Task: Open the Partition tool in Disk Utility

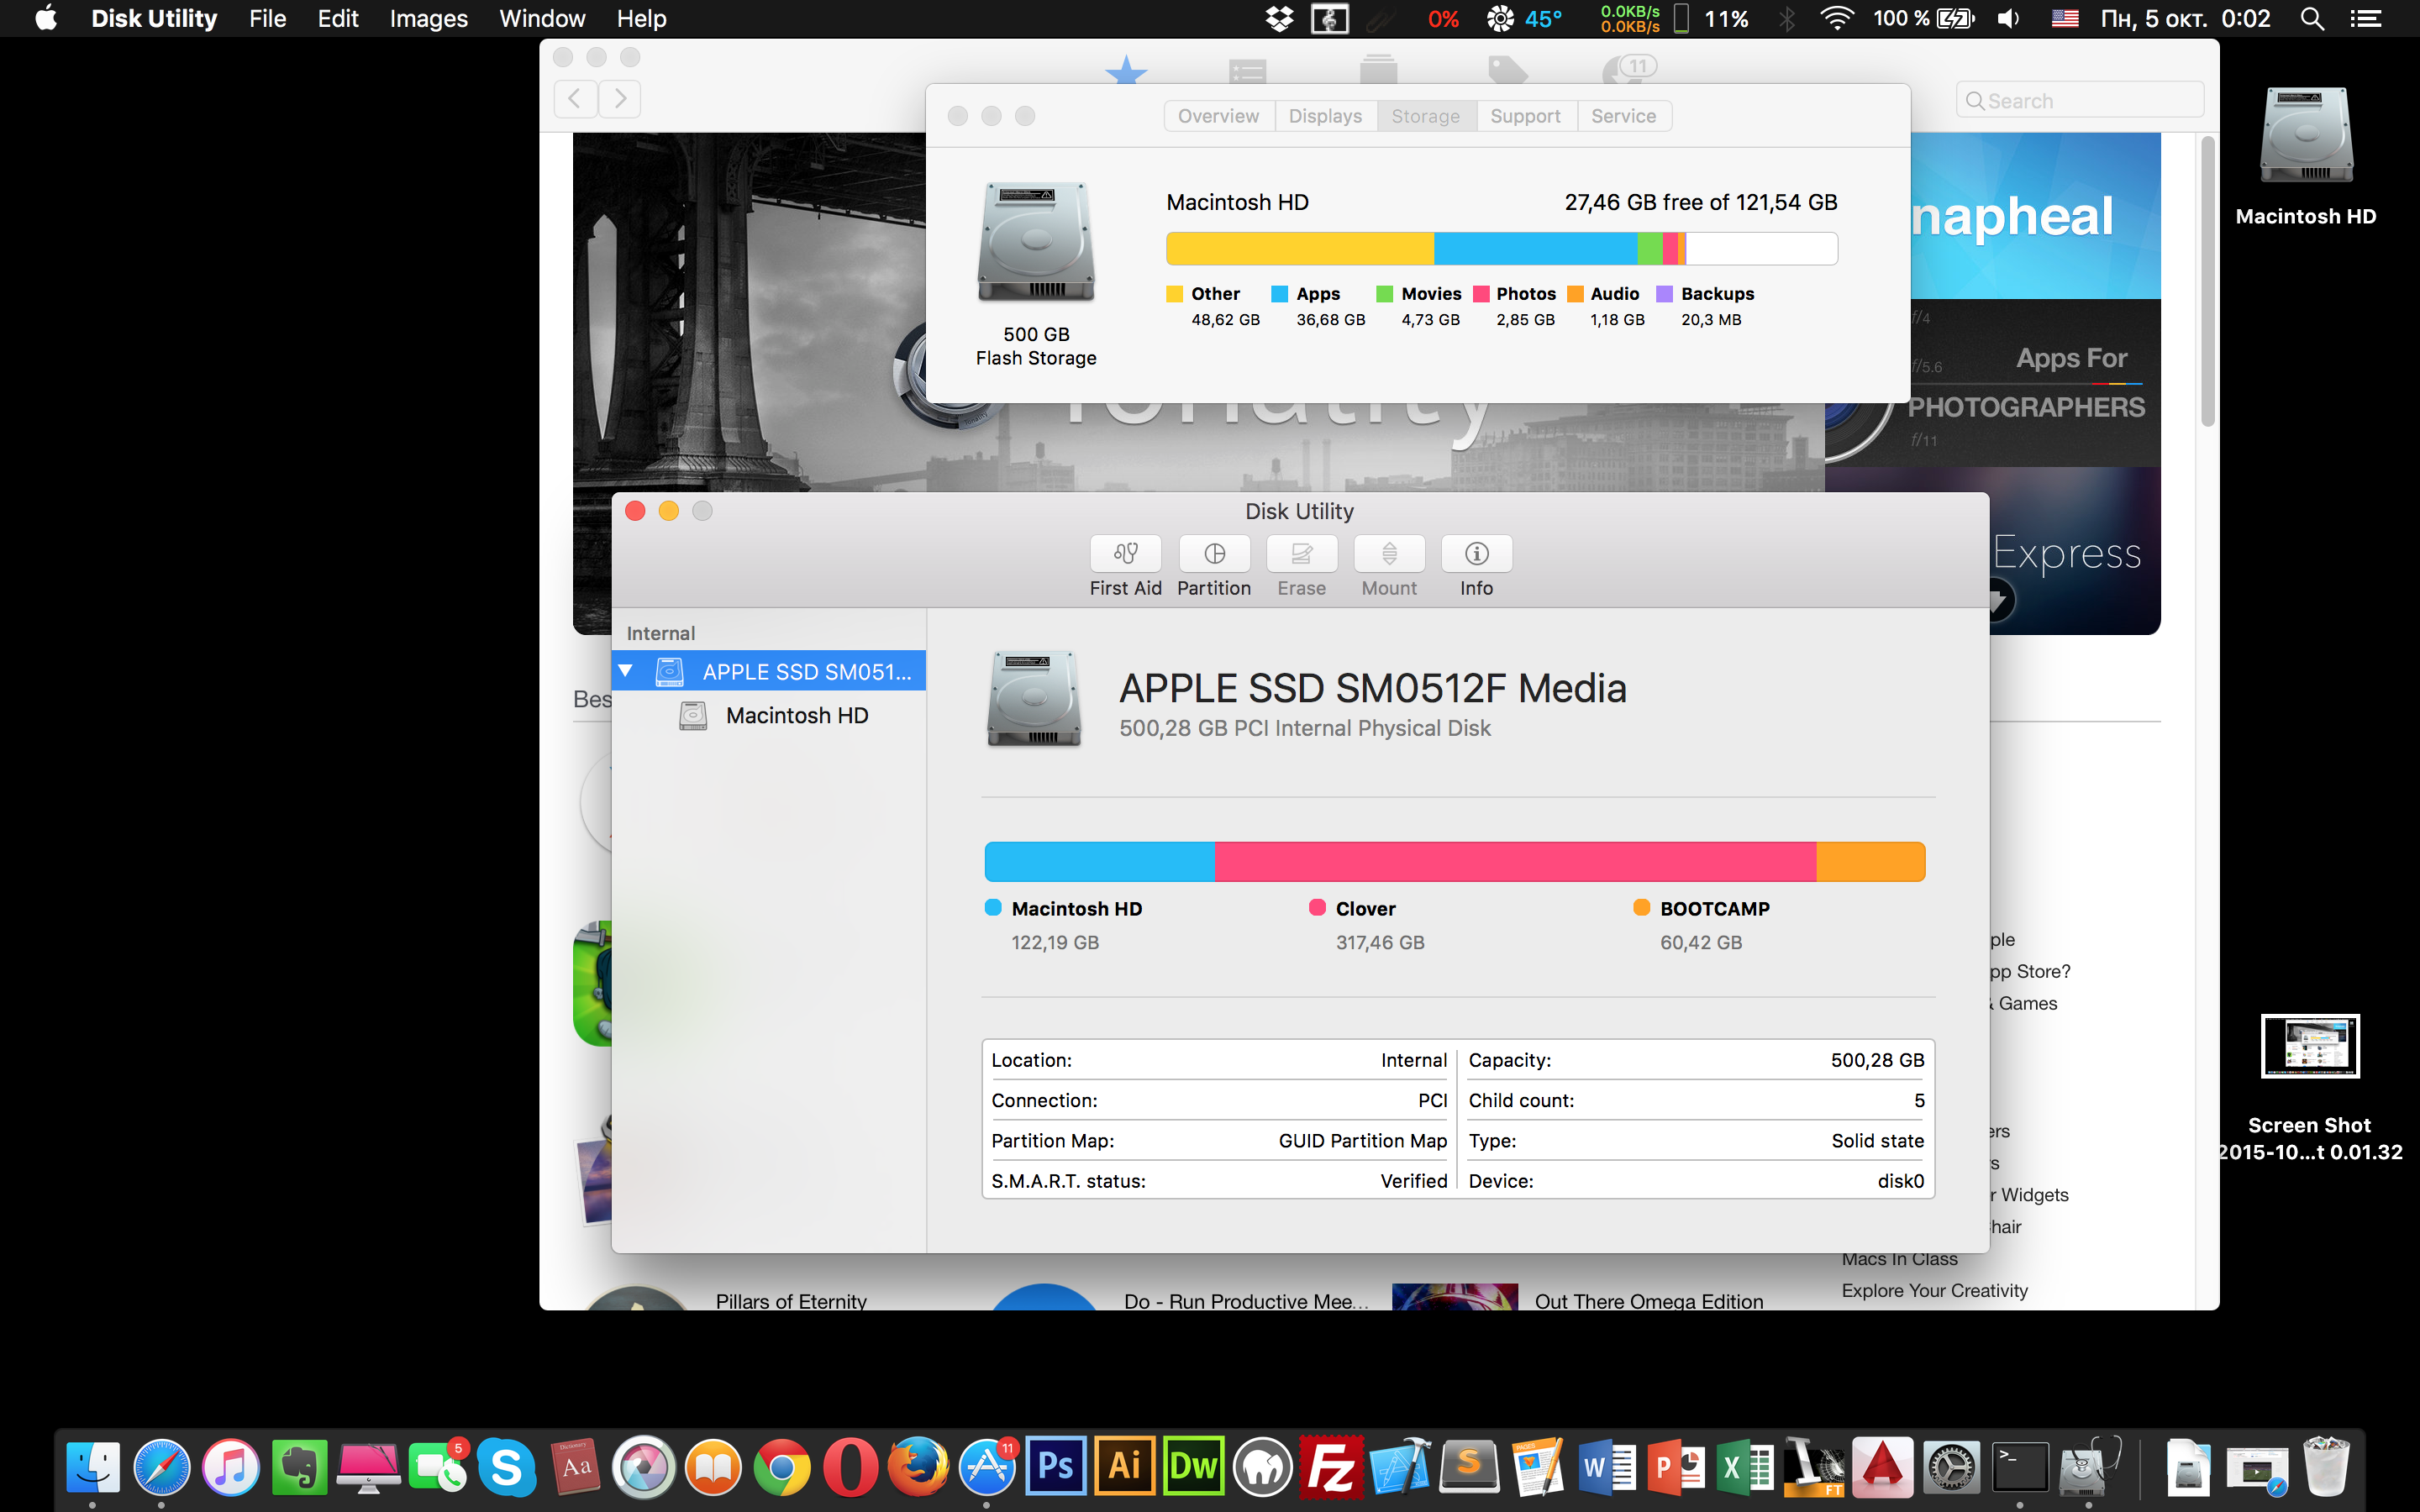Action: (x=1214, y=566)
